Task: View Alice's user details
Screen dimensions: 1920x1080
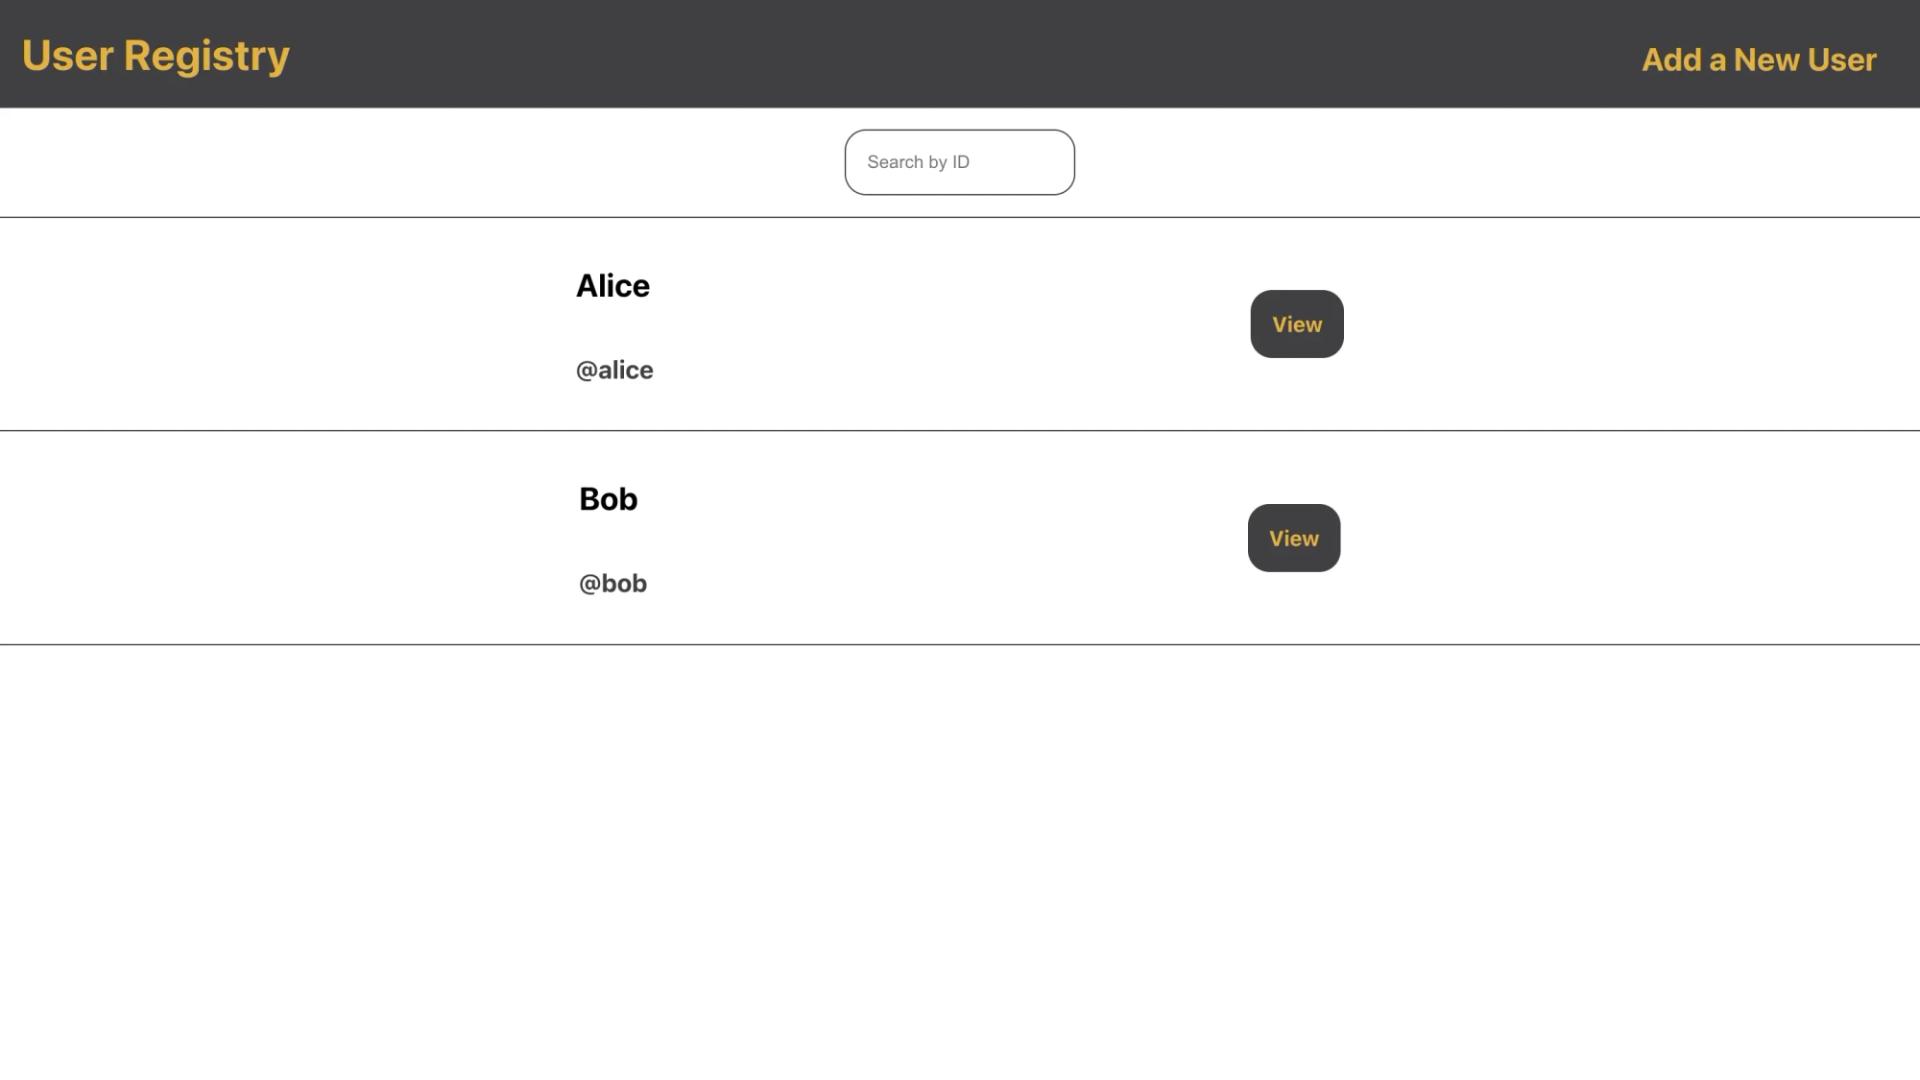Action: point(1297,324)
